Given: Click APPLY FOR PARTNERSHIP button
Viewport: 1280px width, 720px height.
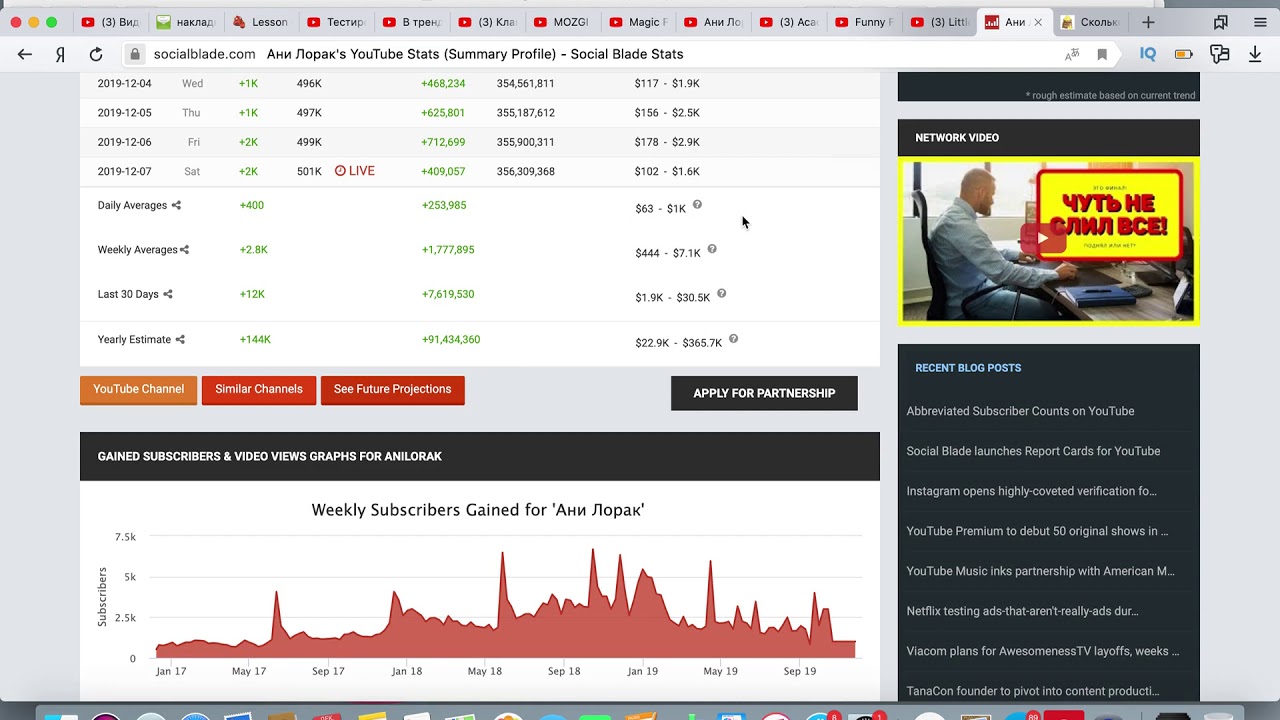Looking at the screenshot, I should 764,393.
